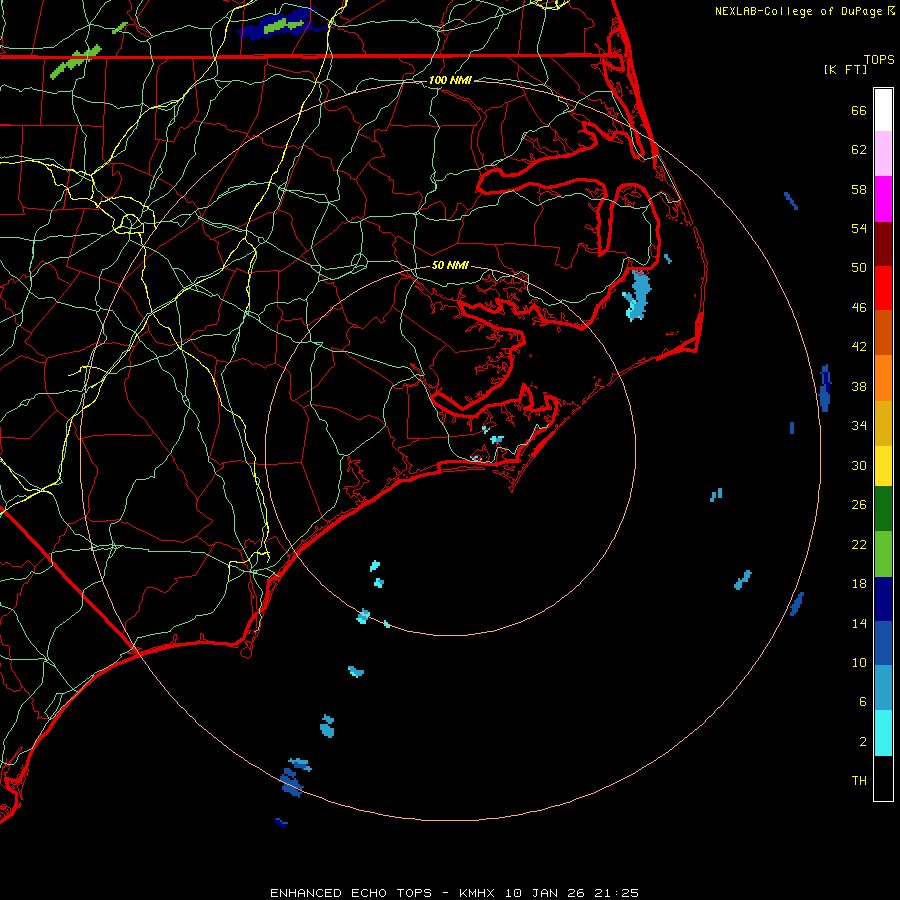Viewport: 900px width, 900px height.
Task: Click 'ENHANCED ECHO TOPS' caption text
Action: point(351,893)
